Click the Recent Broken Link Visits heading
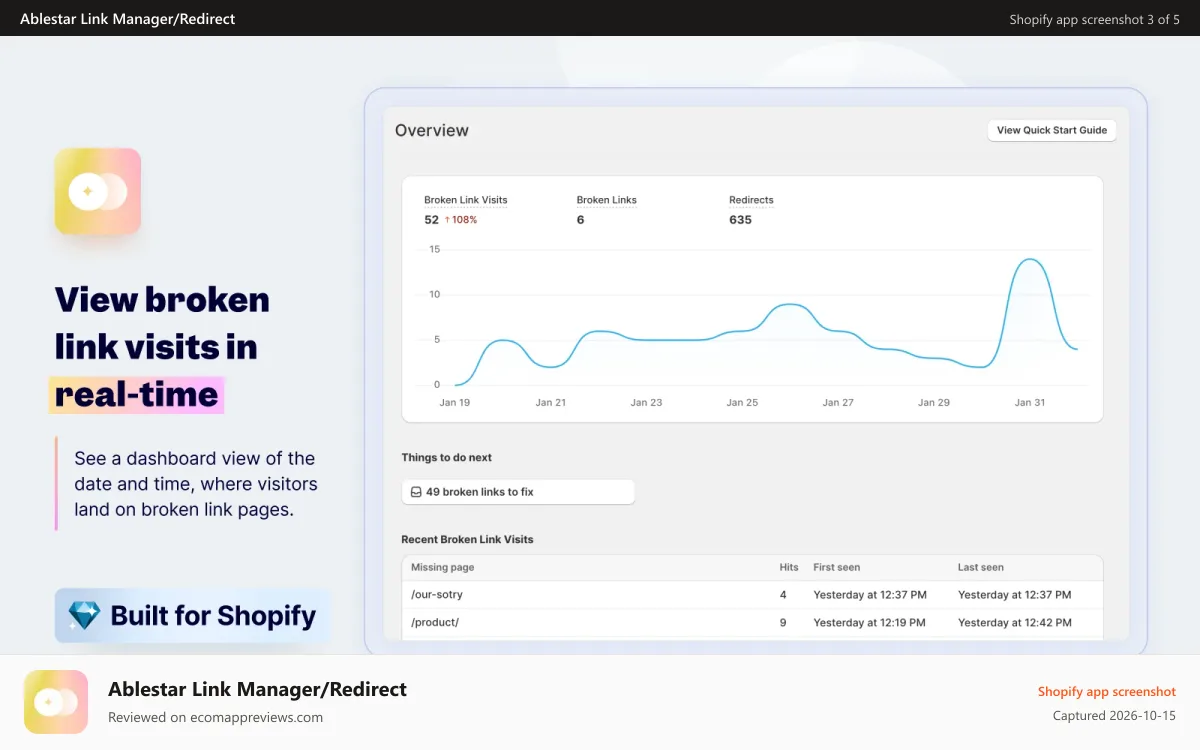1200x750 pixels. 467,539
